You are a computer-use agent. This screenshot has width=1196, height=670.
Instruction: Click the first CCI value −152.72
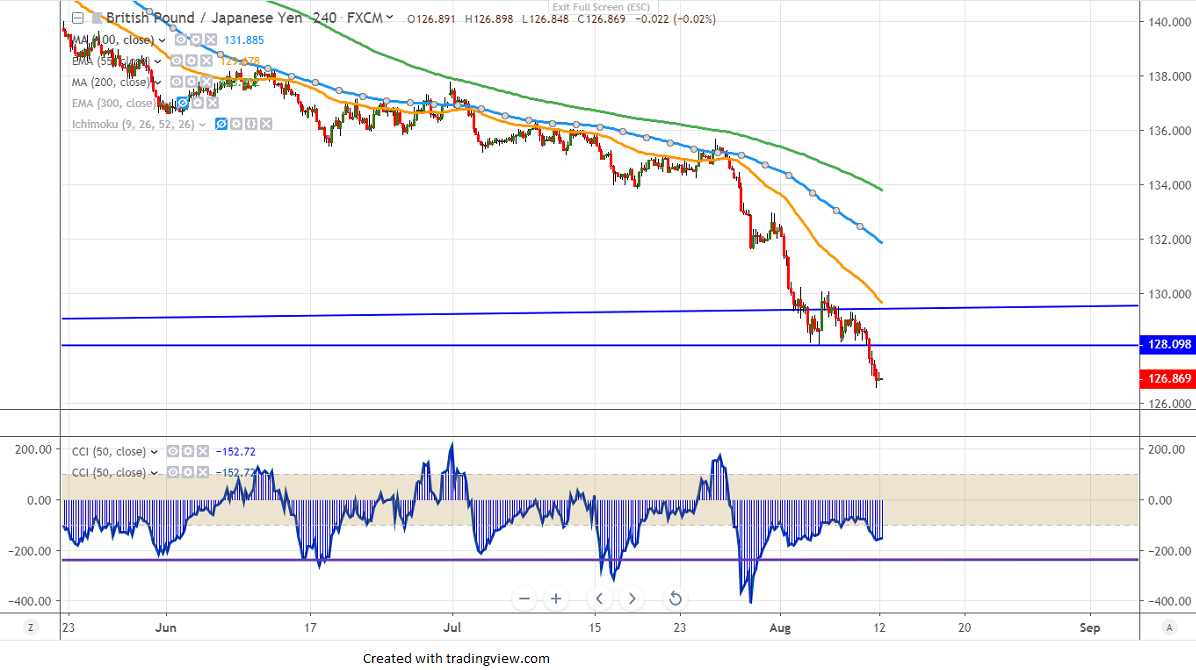point(236,452)
